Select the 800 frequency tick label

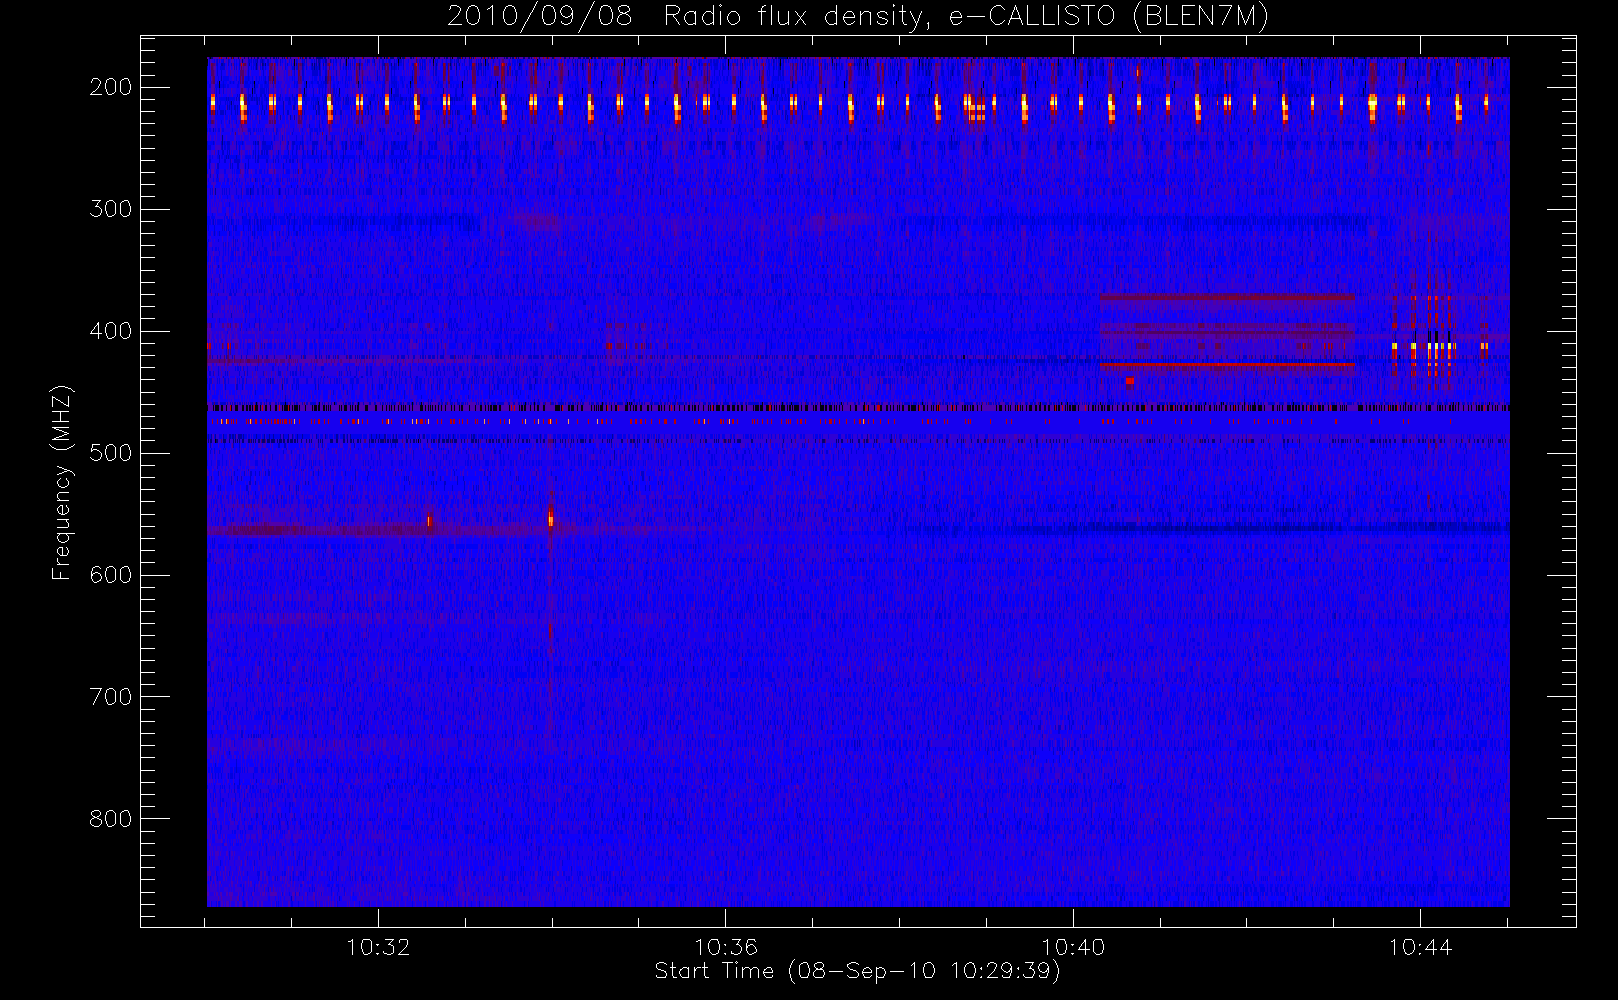tap(110, 819)
